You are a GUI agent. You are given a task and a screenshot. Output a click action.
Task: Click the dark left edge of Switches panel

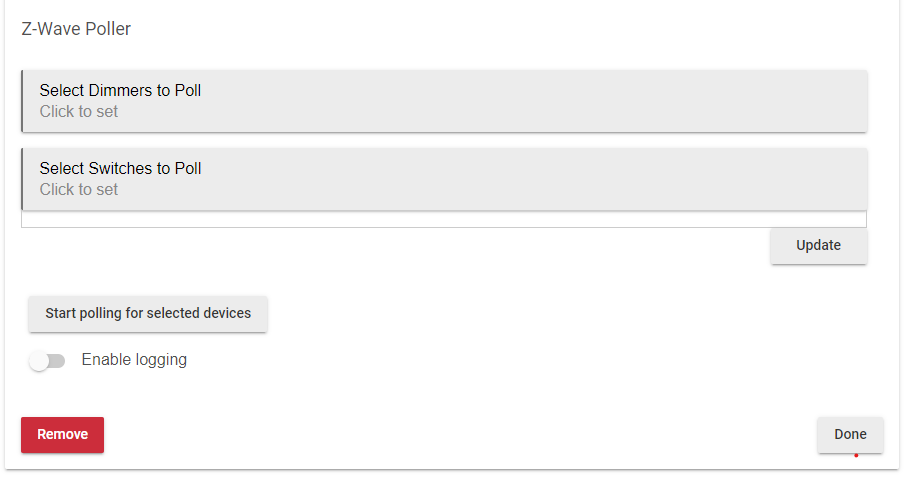pyautogui.click(x=22, y=179)
